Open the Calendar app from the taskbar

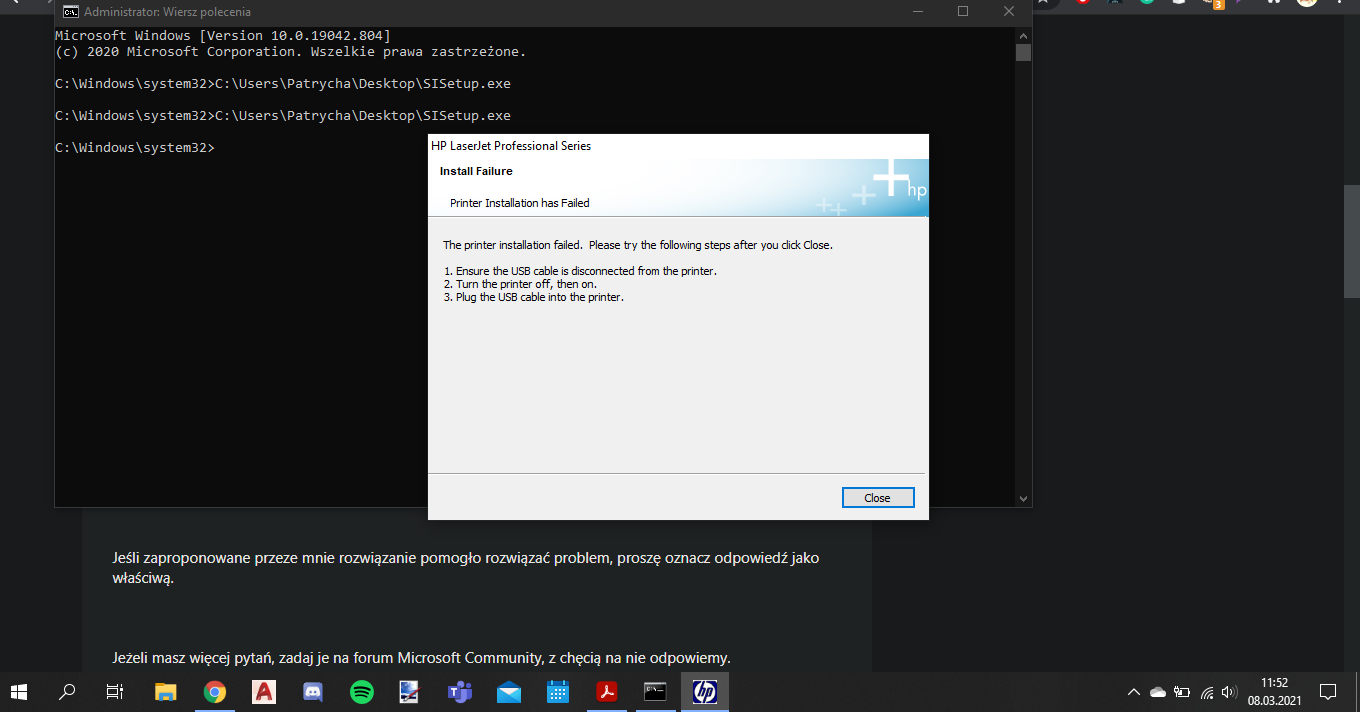558,691
